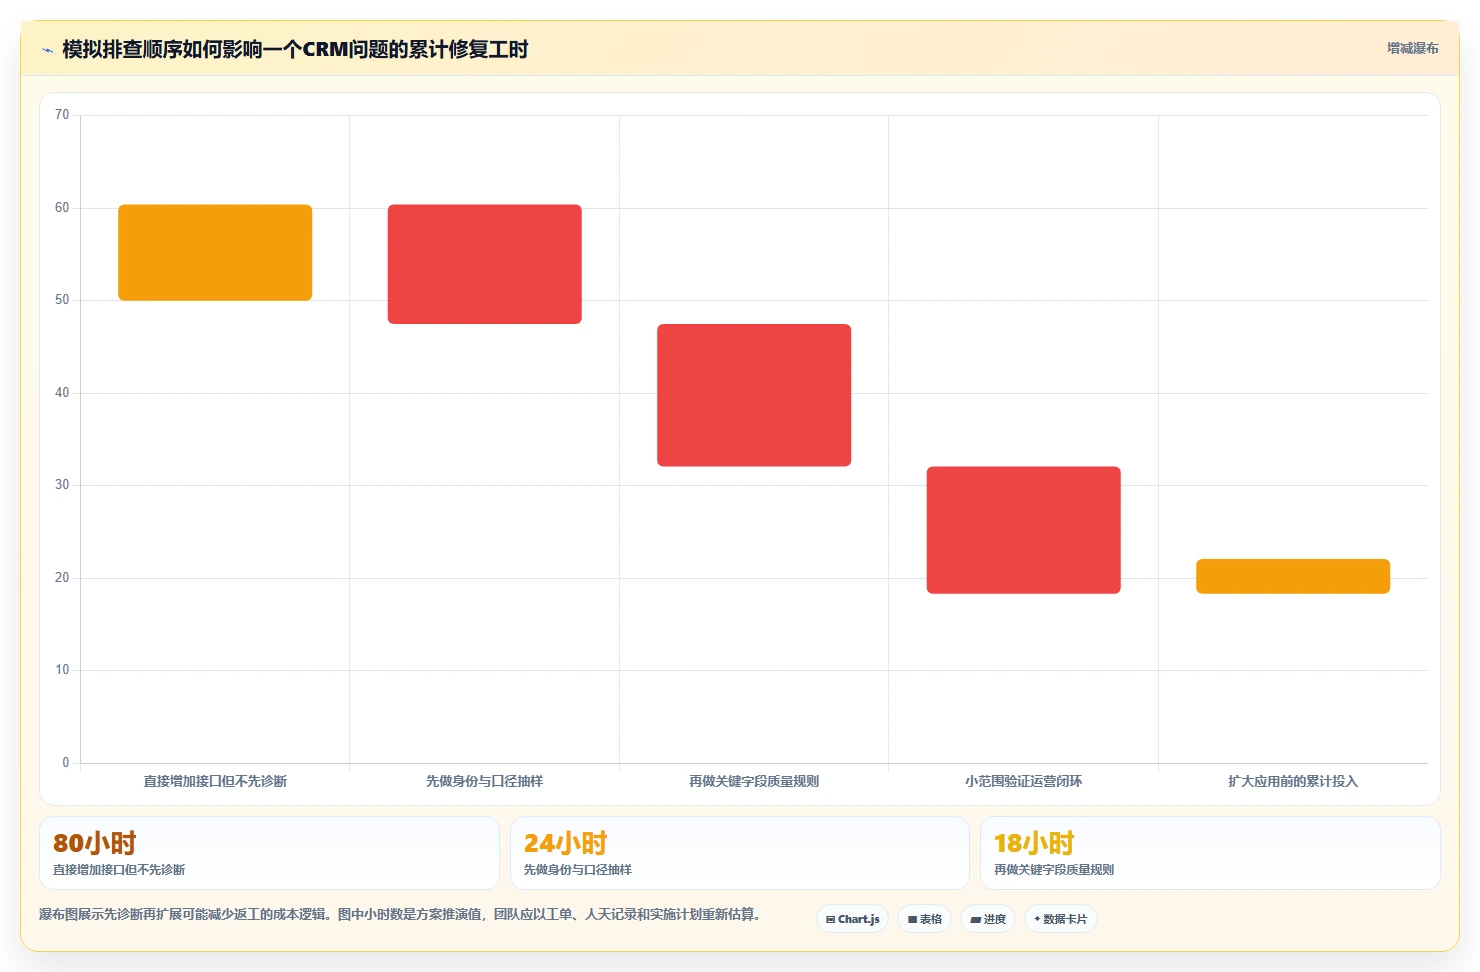Select the Chart.js chip
Image resolution: width=1480 pixels, height=972 pixels.
pos(852,919)
